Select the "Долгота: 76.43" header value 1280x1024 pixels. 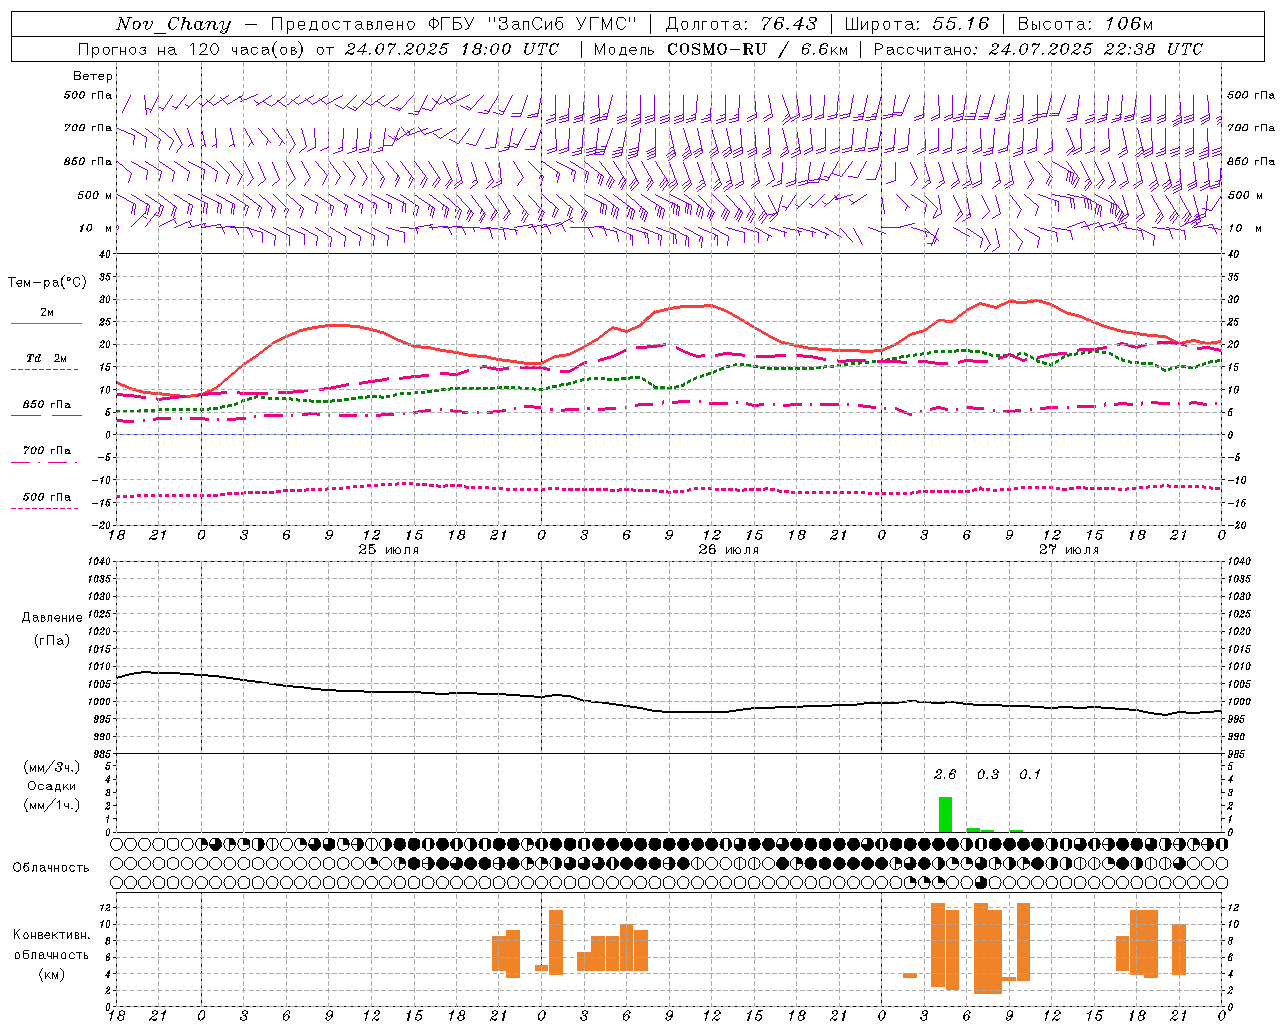(741, 24)
